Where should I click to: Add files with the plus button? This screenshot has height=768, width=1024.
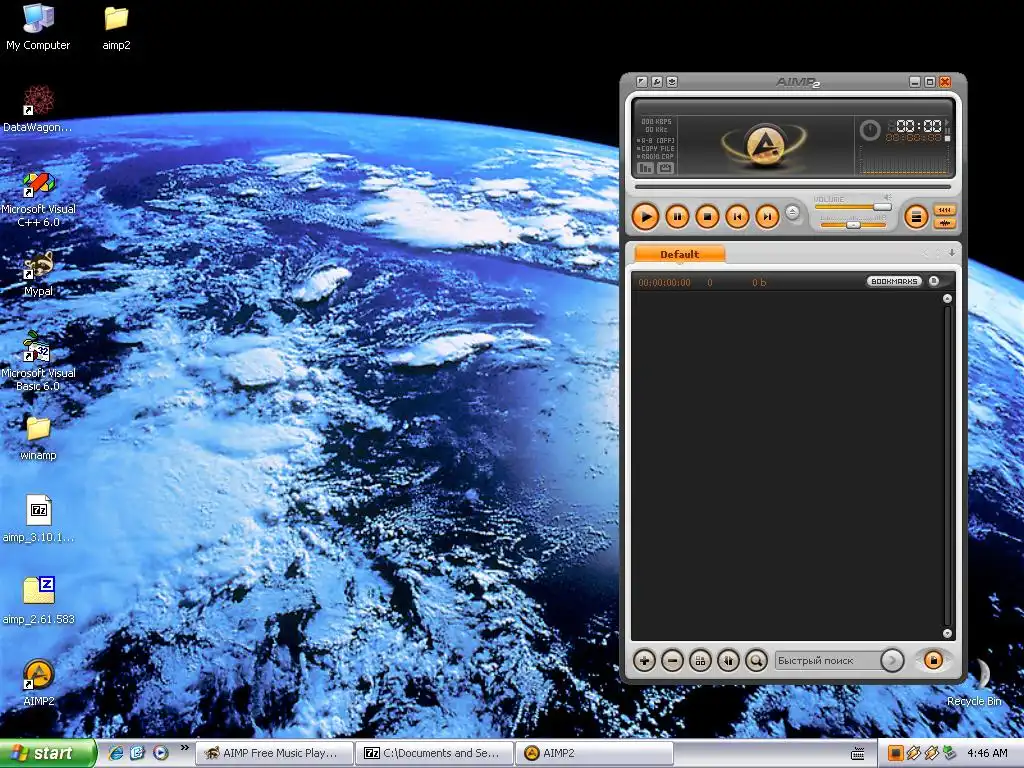click(644, 661)
